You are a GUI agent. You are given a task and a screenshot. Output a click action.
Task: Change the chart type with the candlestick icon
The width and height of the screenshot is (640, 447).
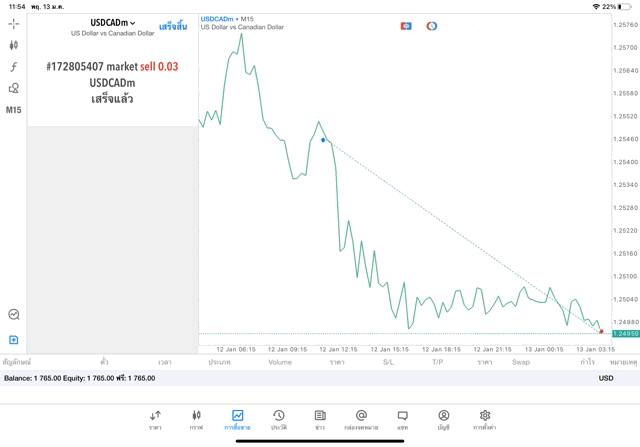pos(13,45)
